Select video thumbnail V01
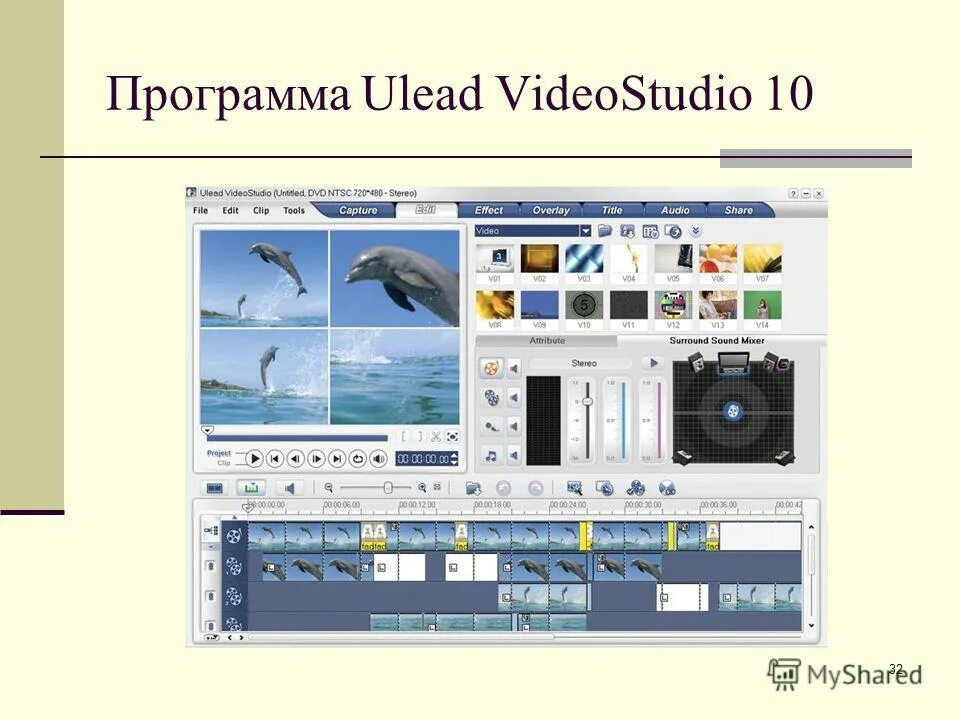Image resolution: width=960 pixels, height=720 pixels. 495,259
